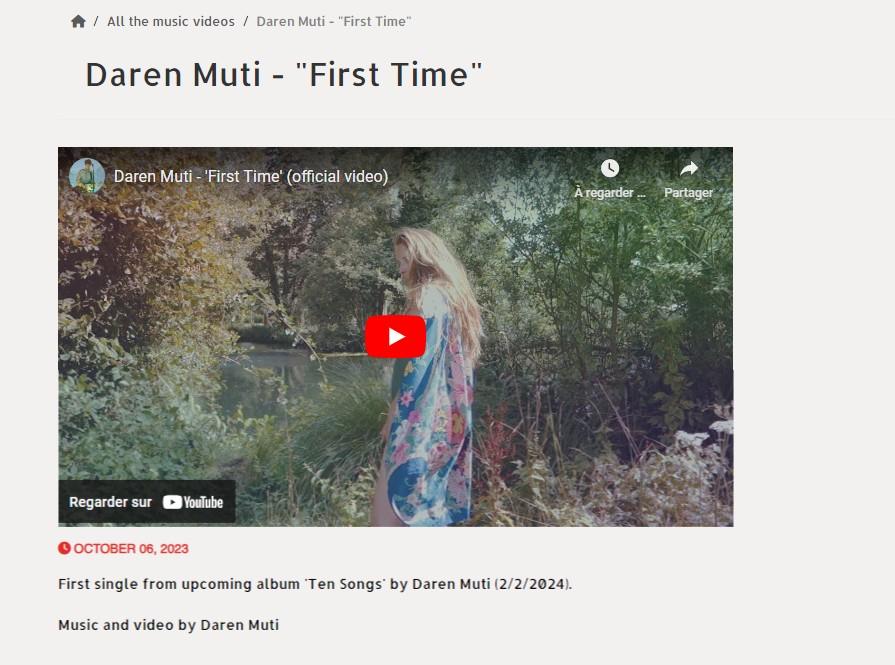Open the 'All the music videos' breadcrumb
The width and height of the screenshot is (895, 665).
pos(171,22)
